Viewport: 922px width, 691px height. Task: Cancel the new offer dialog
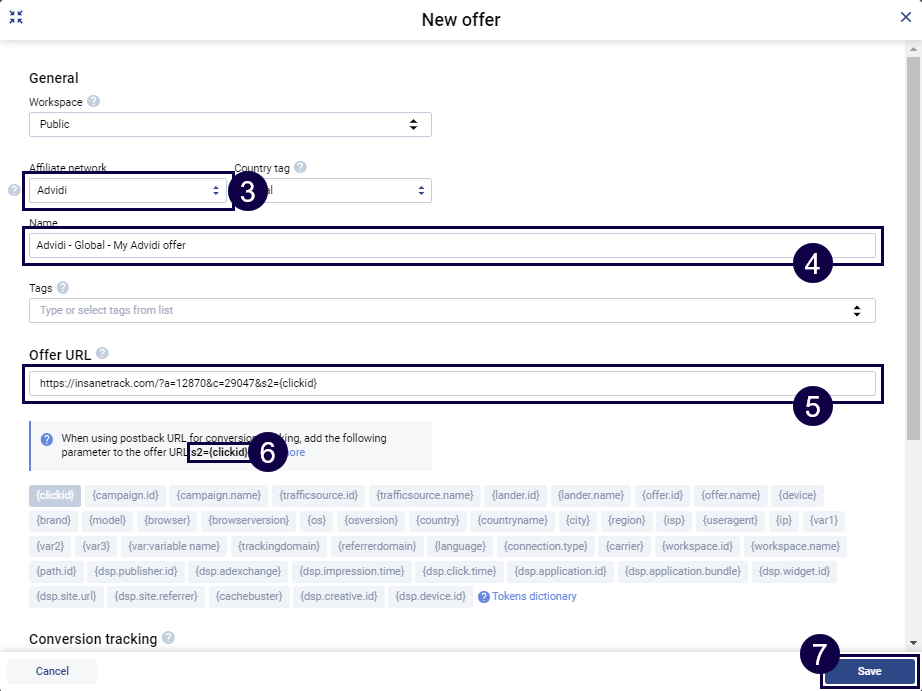(52, 671)
